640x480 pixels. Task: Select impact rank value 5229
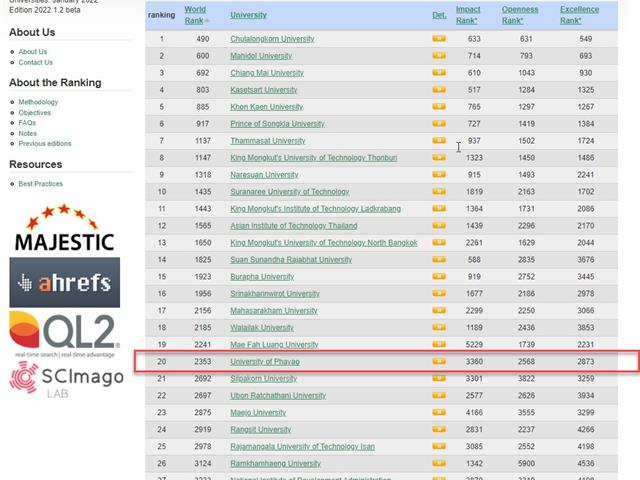click(x=474, y=345)
